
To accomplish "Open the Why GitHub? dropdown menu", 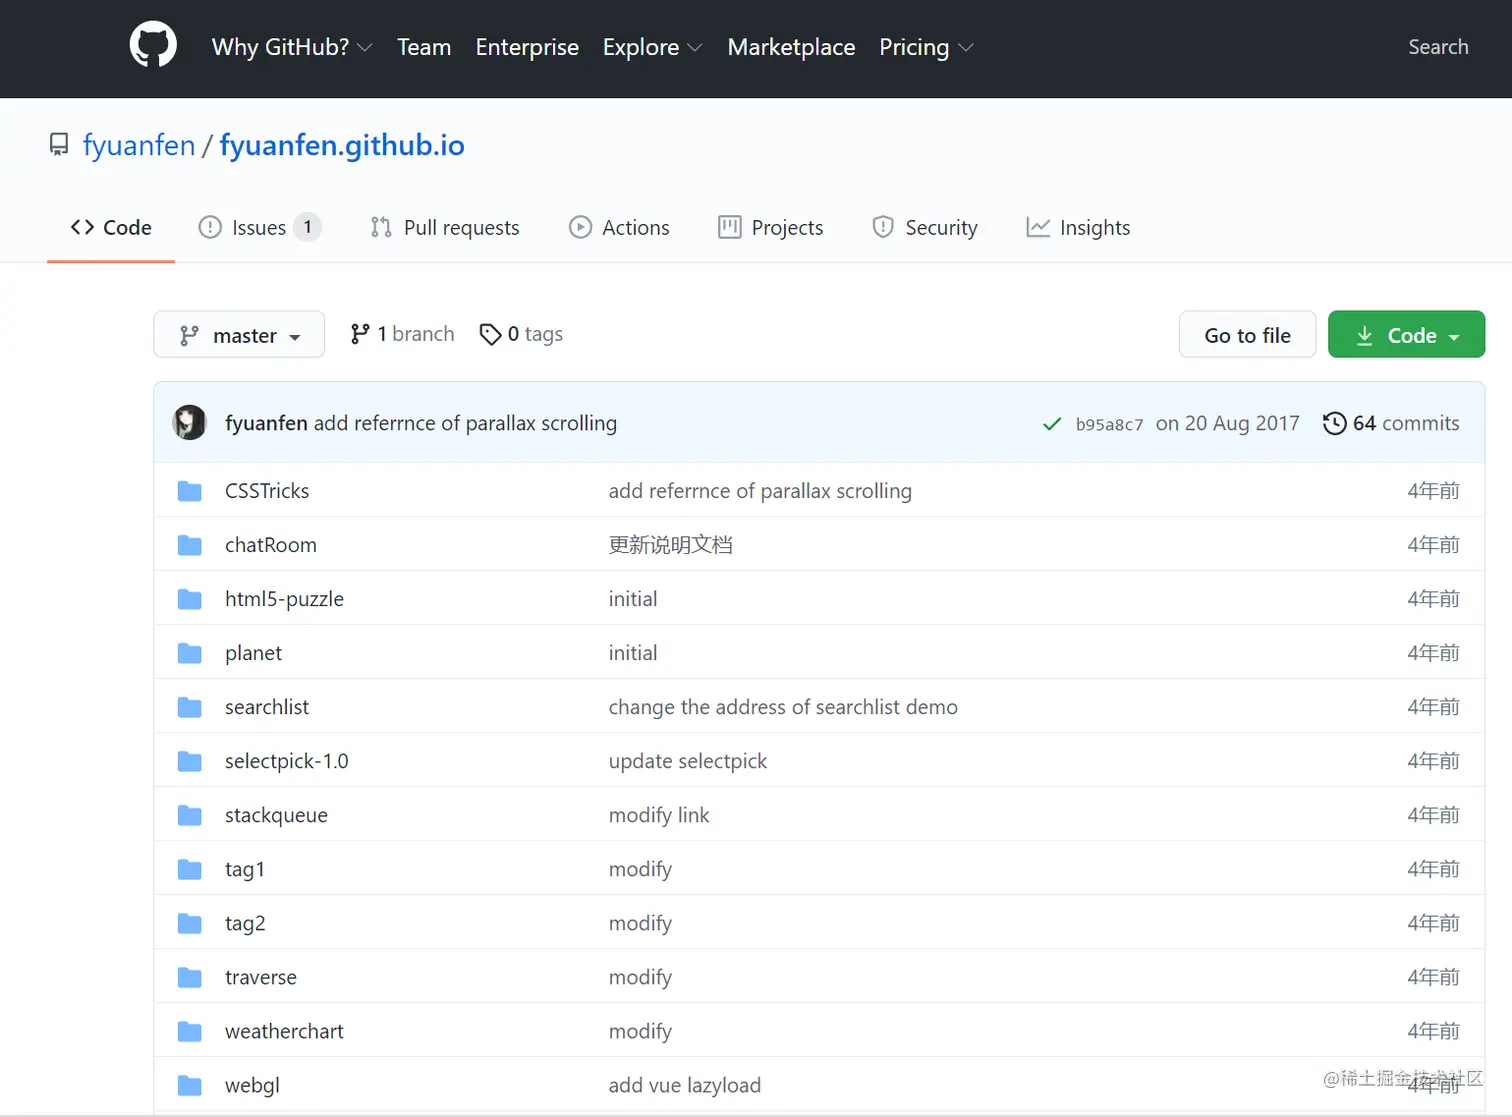I will (x=292, y=47).
